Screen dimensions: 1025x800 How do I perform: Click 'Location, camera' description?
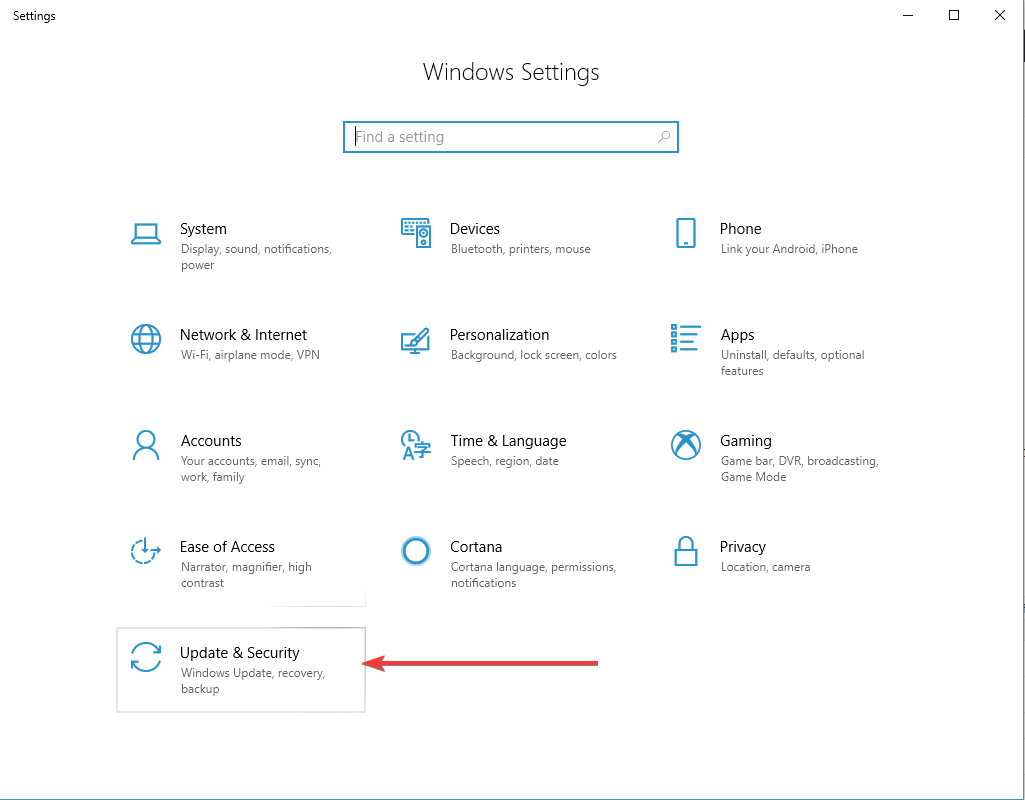[765, 567]
